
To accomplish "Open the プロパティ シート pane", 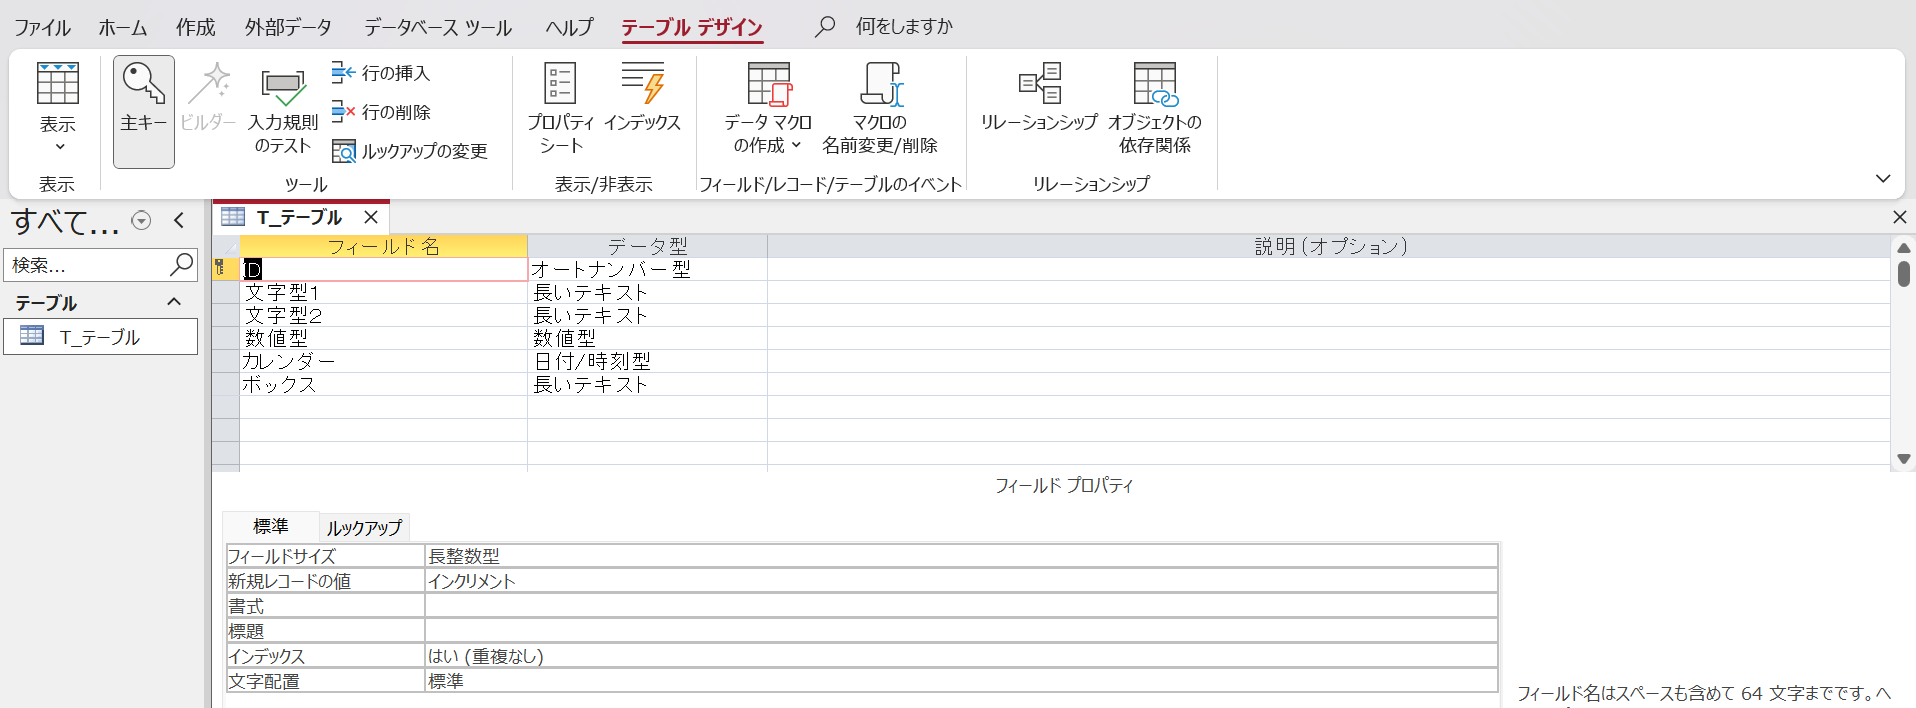I will pyautogui.click(x=560, y=109).
